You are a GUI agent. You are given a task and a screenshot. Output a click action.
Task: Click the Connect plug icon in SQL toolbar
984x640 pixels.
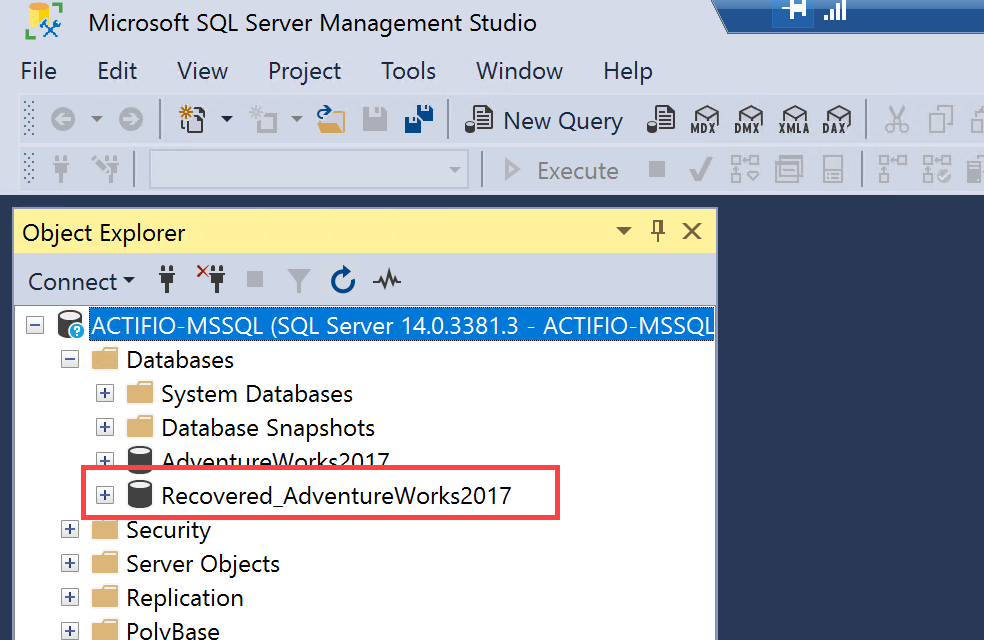click(x=62, y=169)
